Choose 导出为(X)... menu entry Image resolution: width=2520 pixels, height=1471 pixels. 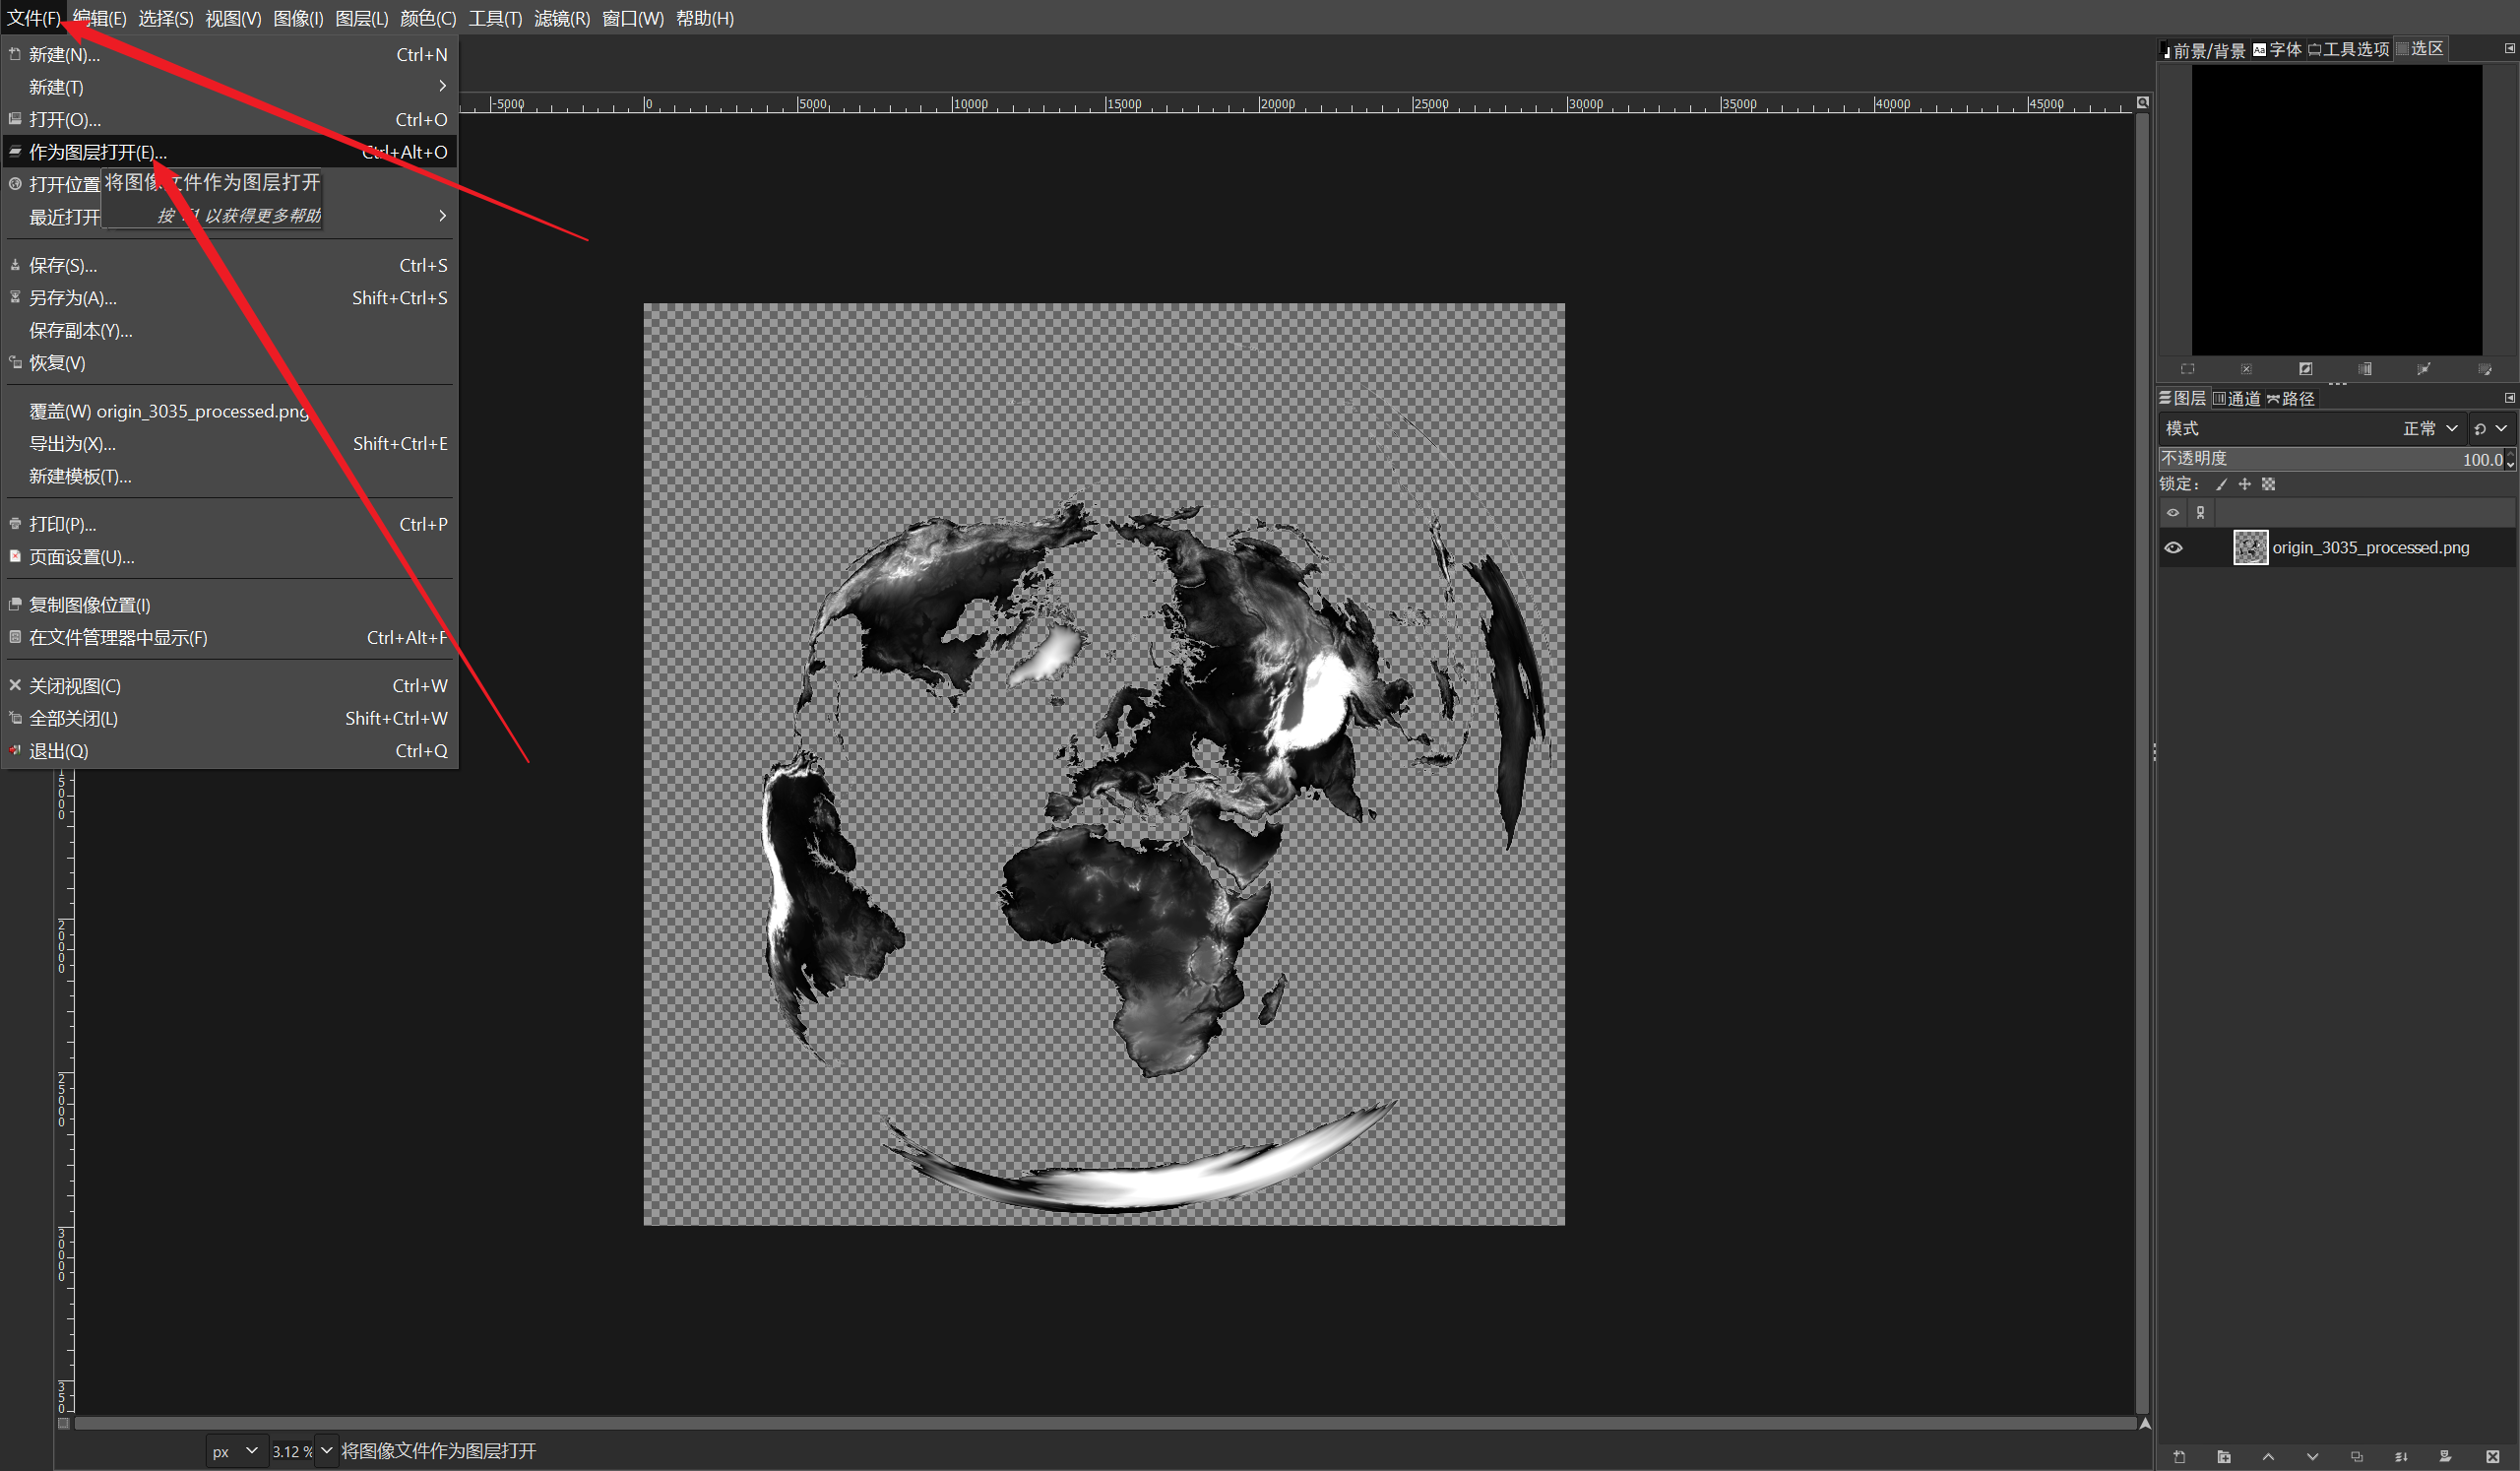(229, 444)
